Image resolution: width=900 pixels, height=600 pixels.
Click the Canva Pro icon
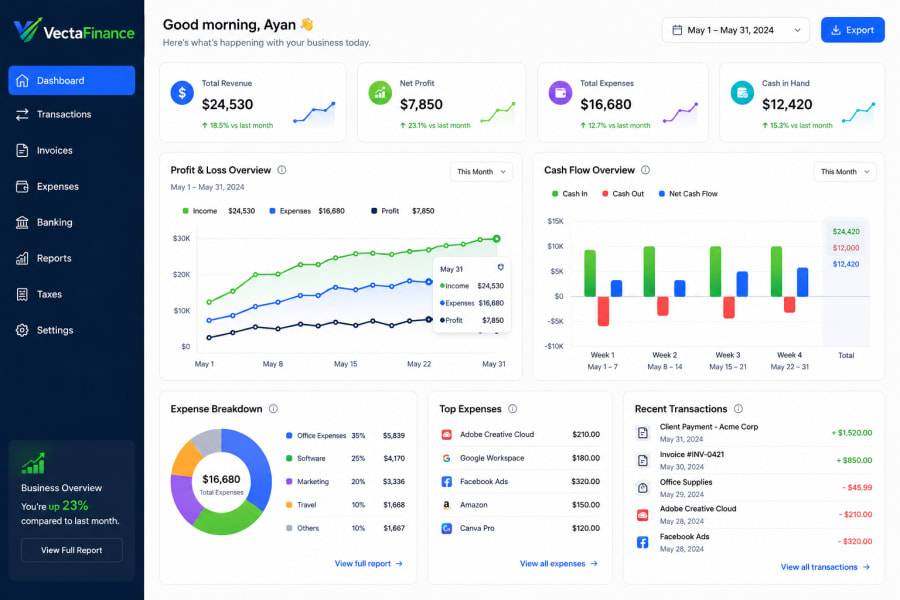[447, 528]
